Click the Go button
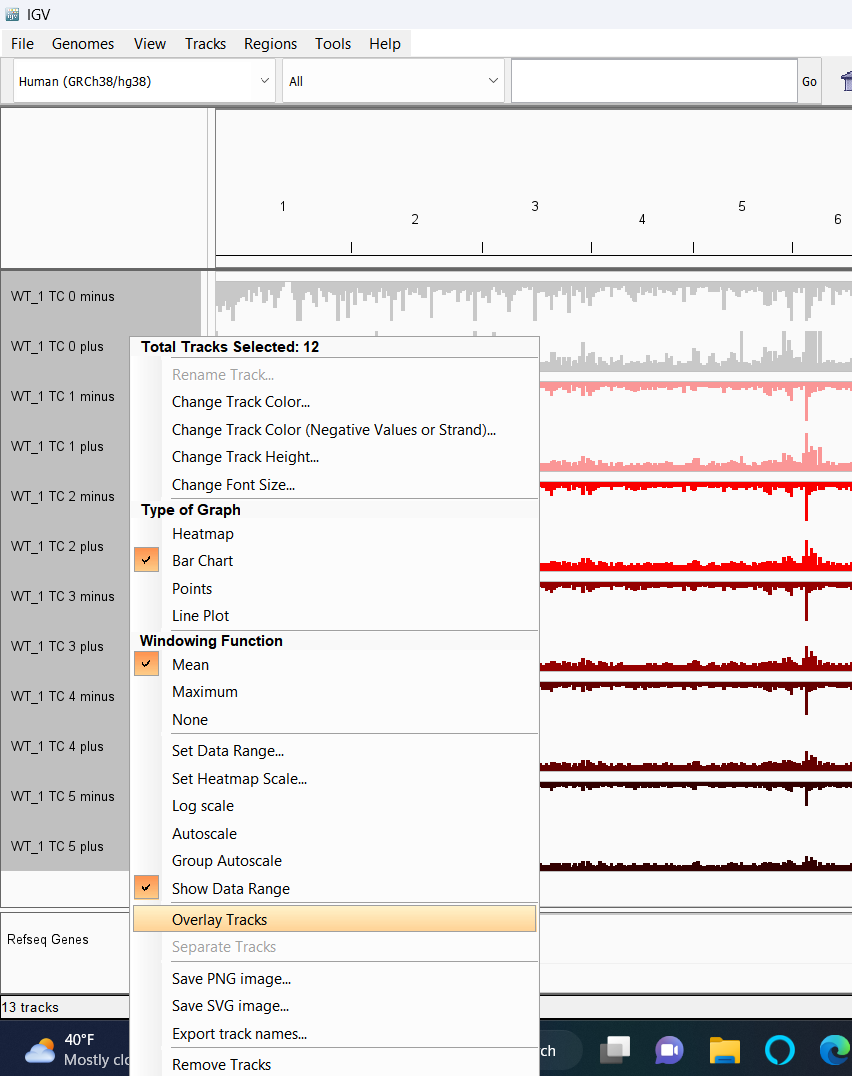 pyautogui.click(x=809, y=81)
